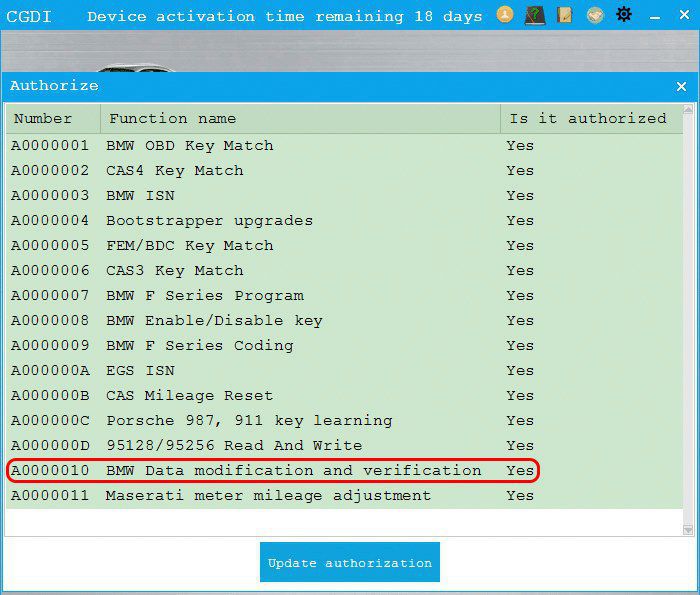Select the Bootstrapper upgrades row

point(344,221)
